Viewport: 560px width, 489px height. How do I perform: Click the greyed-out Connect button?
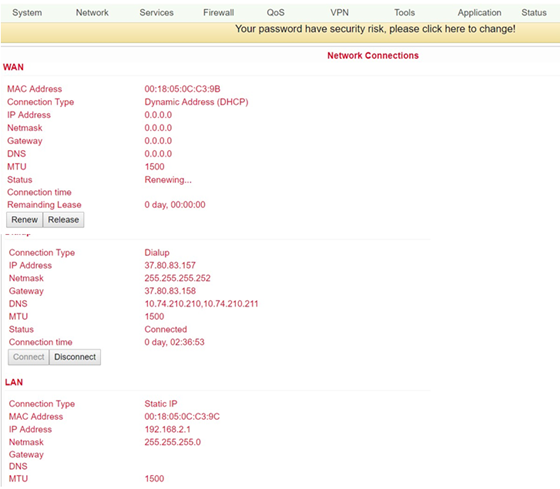click(x=29, y=357)
